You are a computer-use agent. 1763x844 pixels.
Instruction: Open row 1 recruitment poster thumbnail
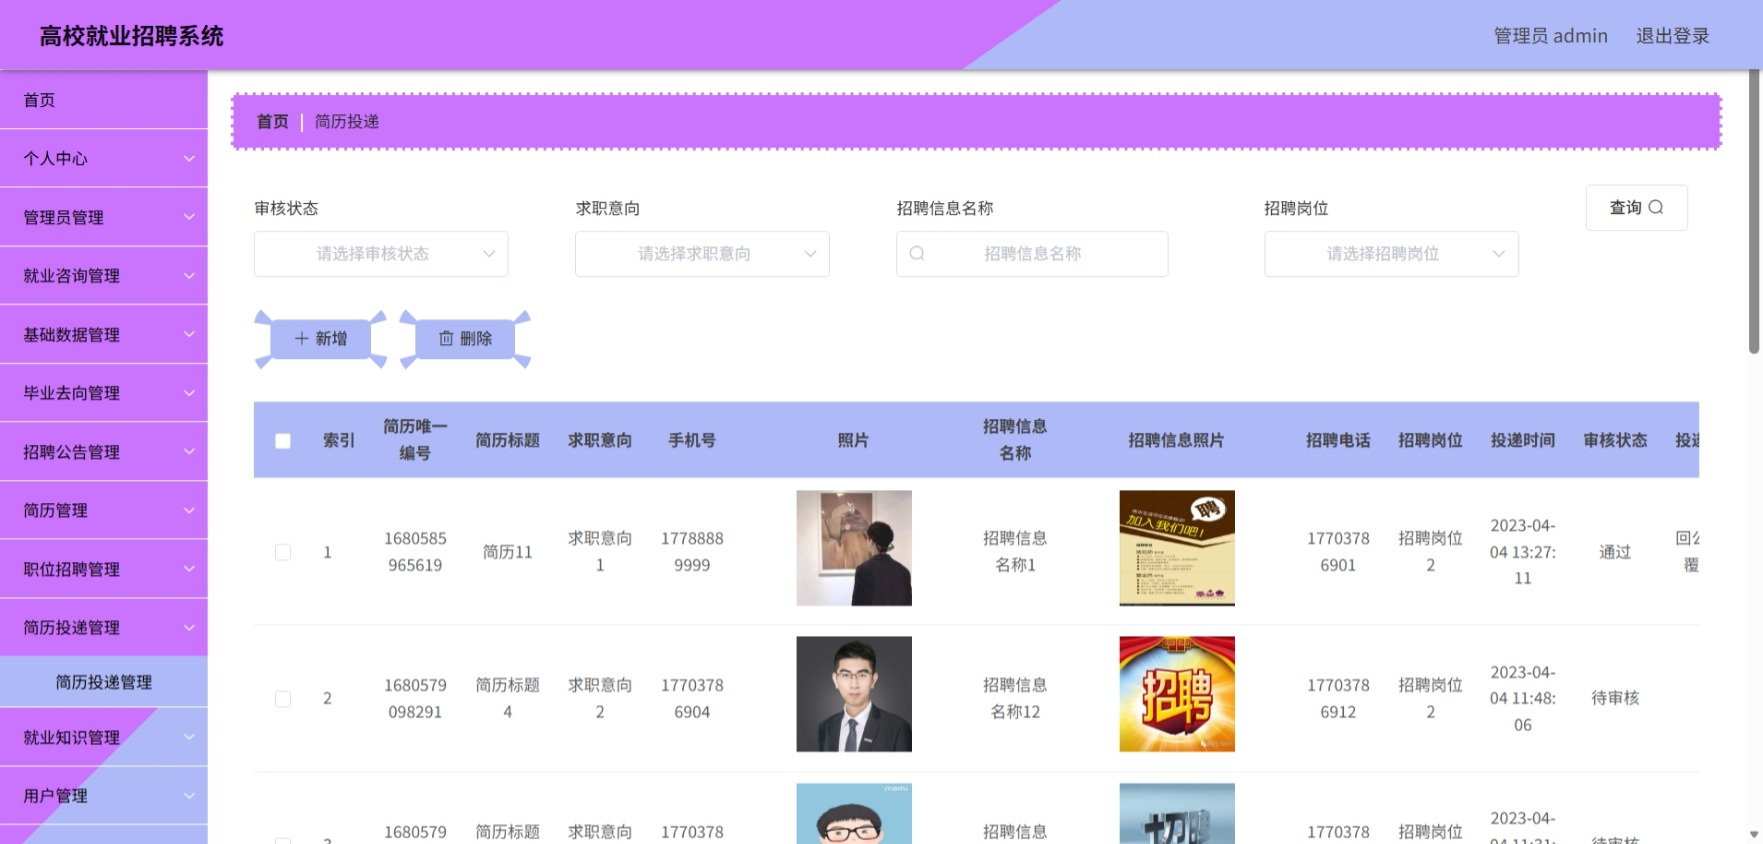(x=1177, y=548)
